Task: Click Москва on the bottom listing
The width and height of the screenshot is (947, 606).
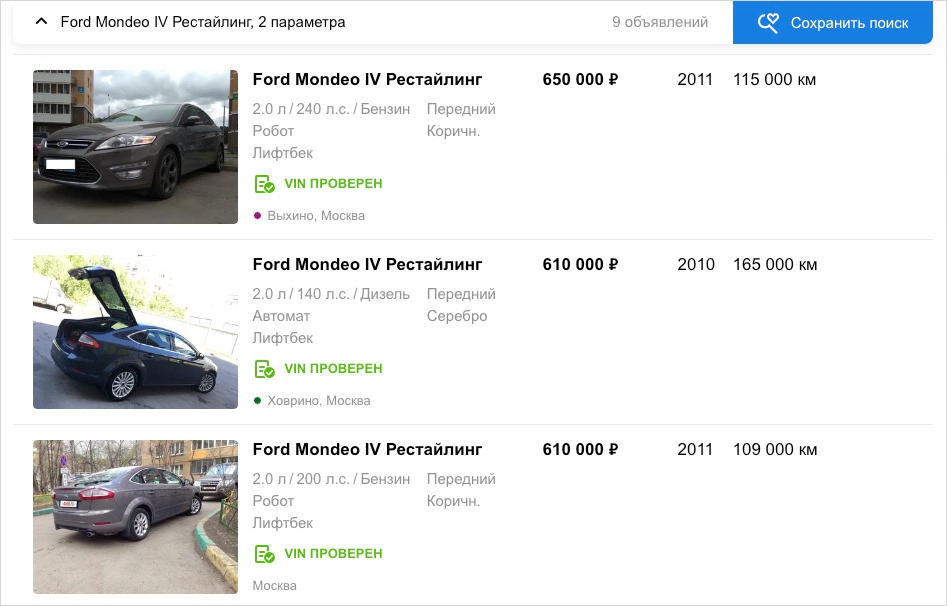Action: [x=274, y=585]
